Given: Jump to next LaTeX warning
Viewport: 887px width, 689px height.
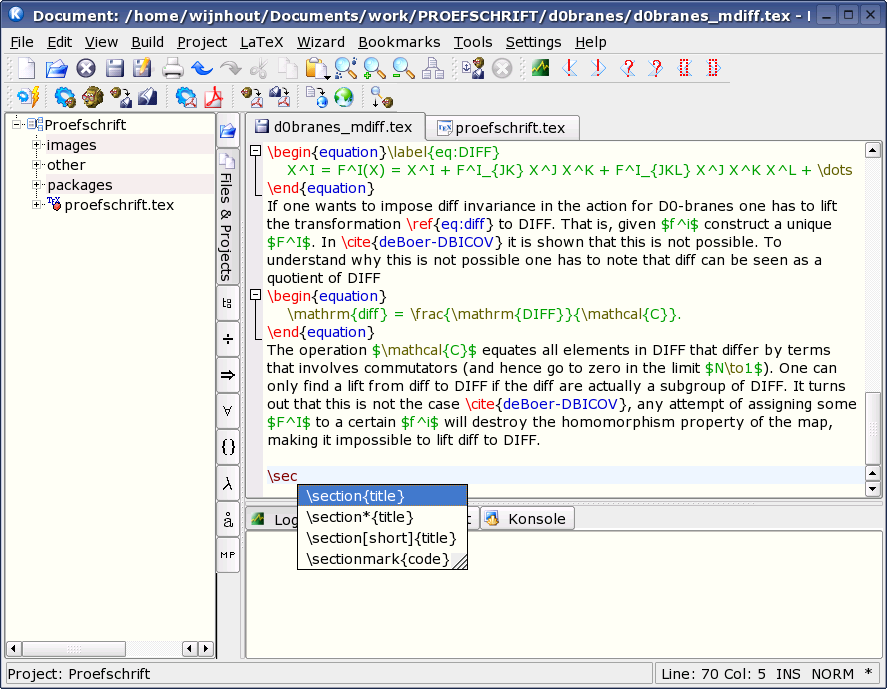Looking at the screenshot, I should 656,68.
